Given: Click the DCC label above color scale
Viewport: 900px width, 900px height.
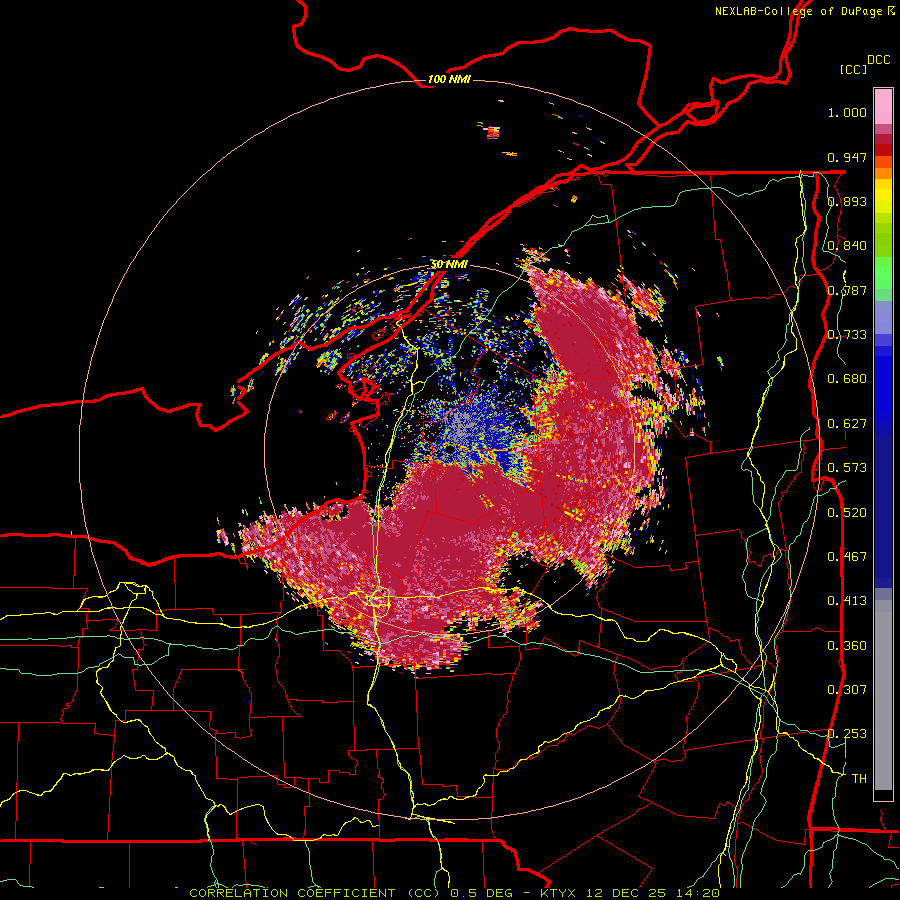Looking at the screenshot, I should [878, 60].
